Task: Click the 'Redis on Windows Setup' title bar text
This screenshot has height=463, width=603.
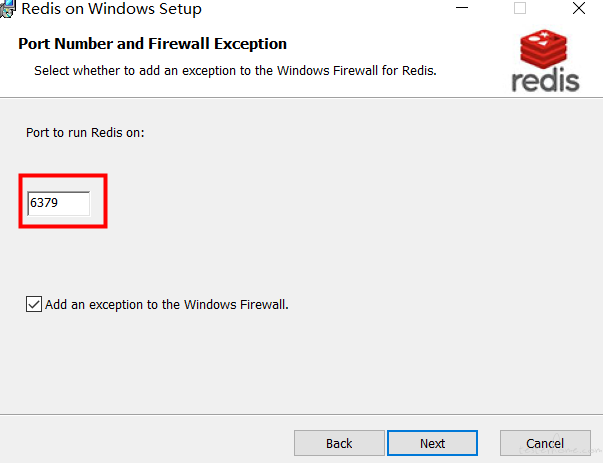Action: tap(112, 8)
